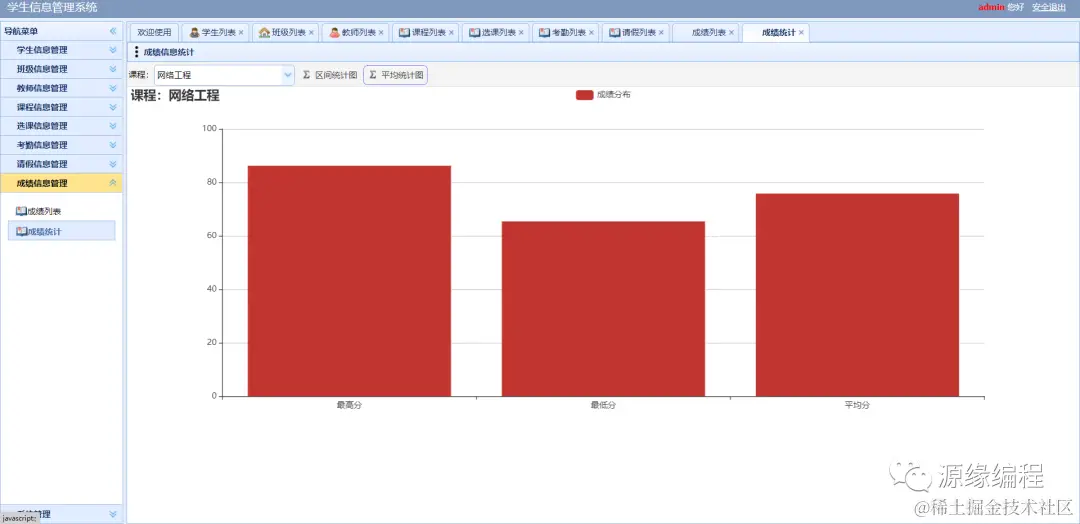
Task: Toggle the red 成绩分布 legend swatch
Action: 585,95
